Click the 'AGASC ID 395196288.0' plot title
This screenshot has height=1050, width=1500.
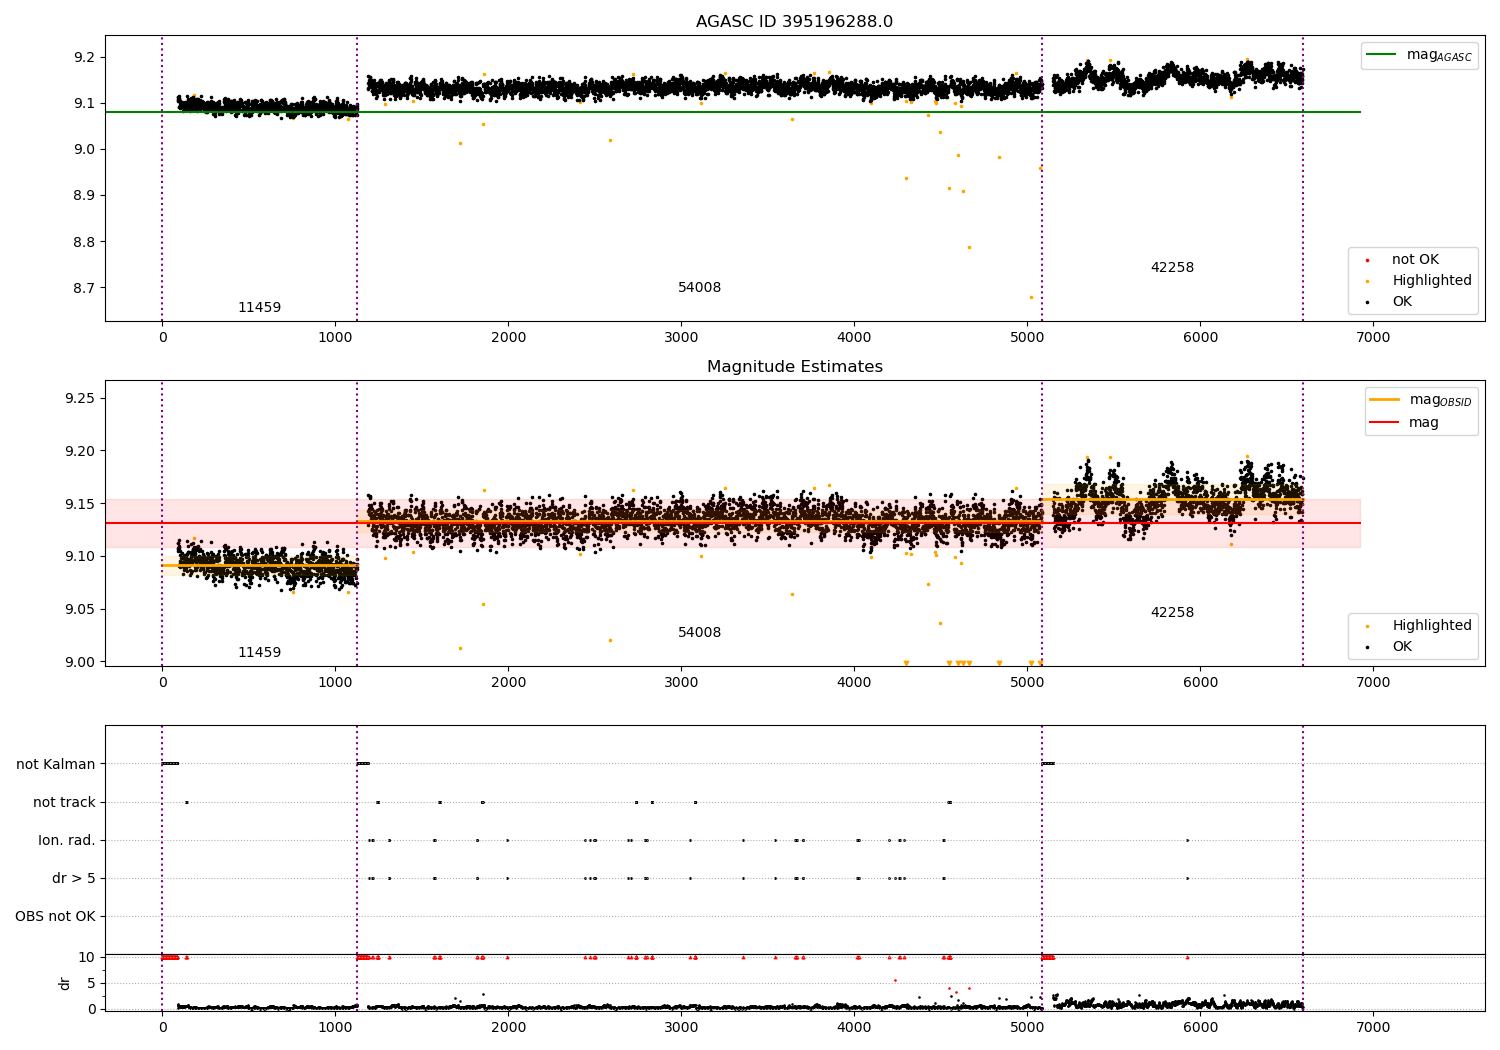(x=794, y=22)
